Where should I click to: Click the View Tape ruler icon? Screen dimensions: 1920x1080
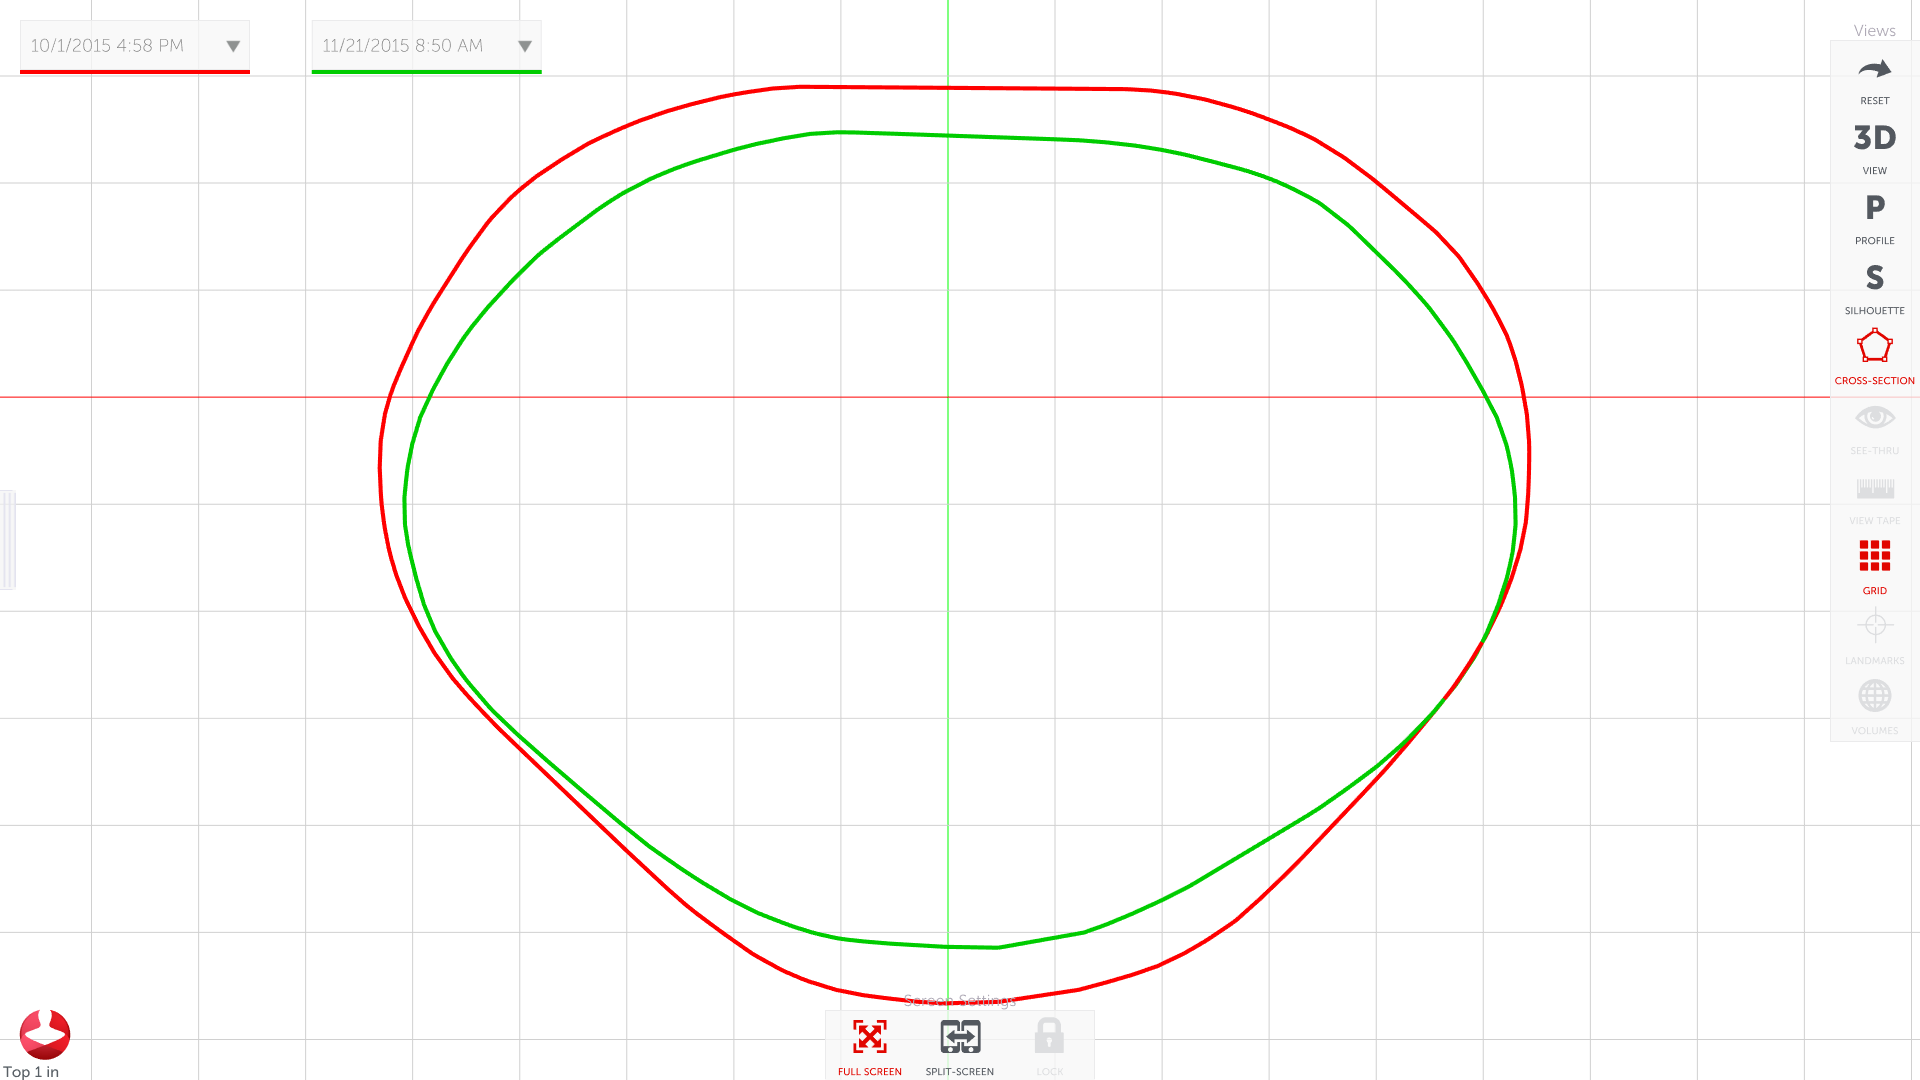pyautogui.click(x=1874, y=489)
